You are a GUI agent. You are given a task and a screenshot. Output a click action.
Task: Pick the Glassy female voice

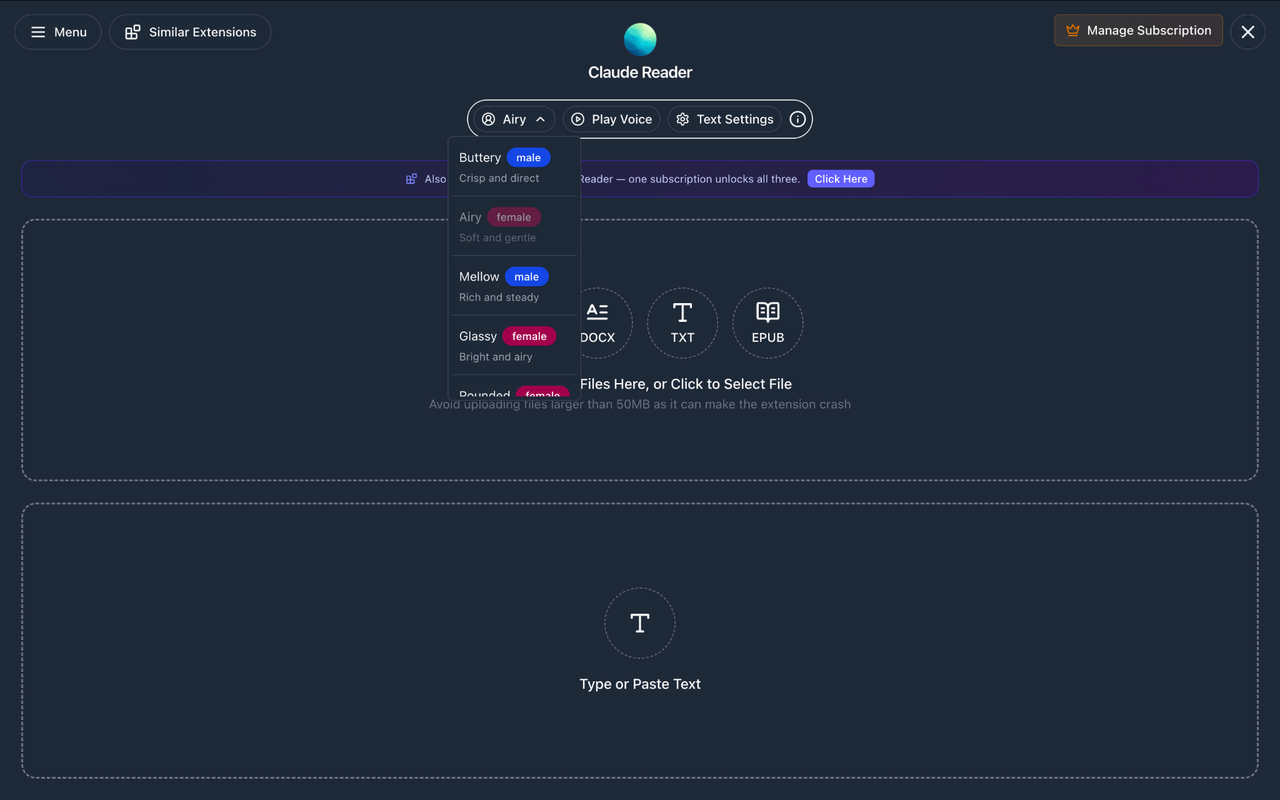click(514, 345)
